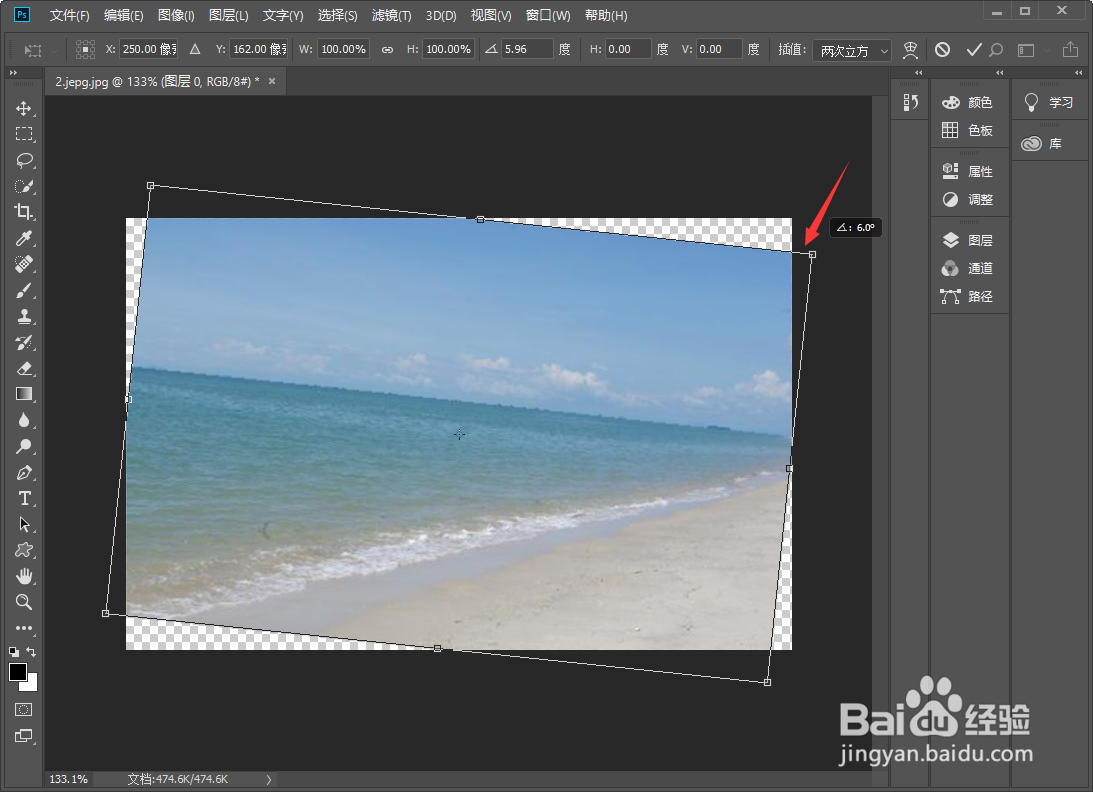Cancel the transform
Image resolution: width=1093 pixels, height=792 pixels.
(x=942, y=50)
